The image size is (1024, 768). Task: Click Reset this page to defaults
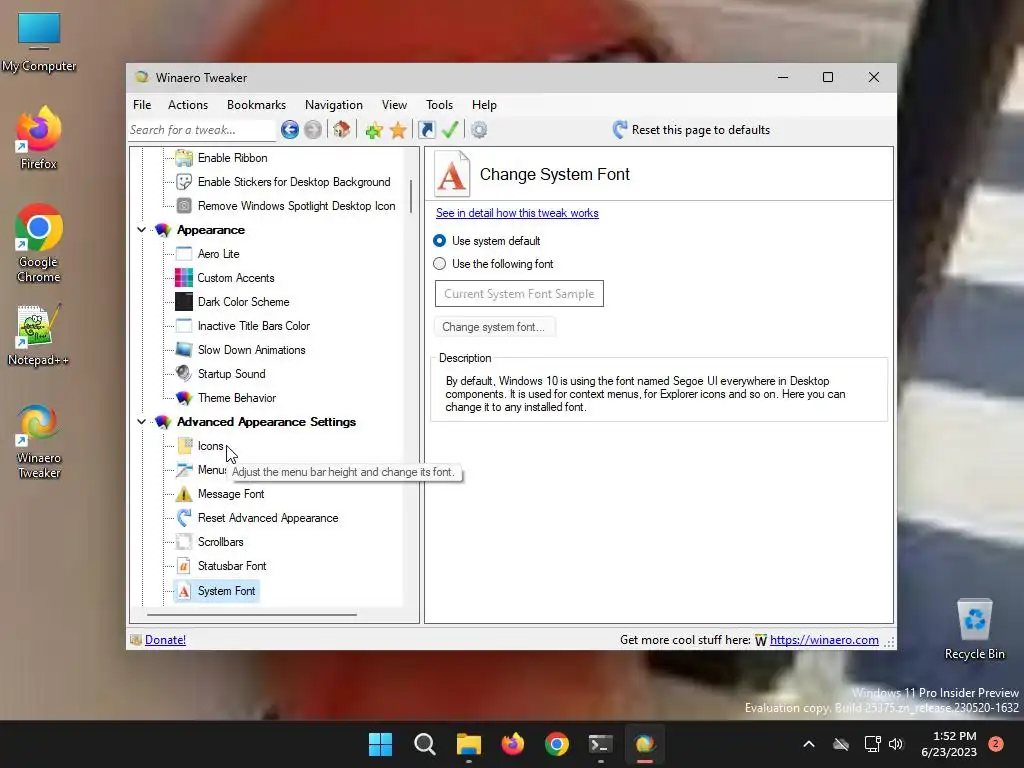point(692,130)
